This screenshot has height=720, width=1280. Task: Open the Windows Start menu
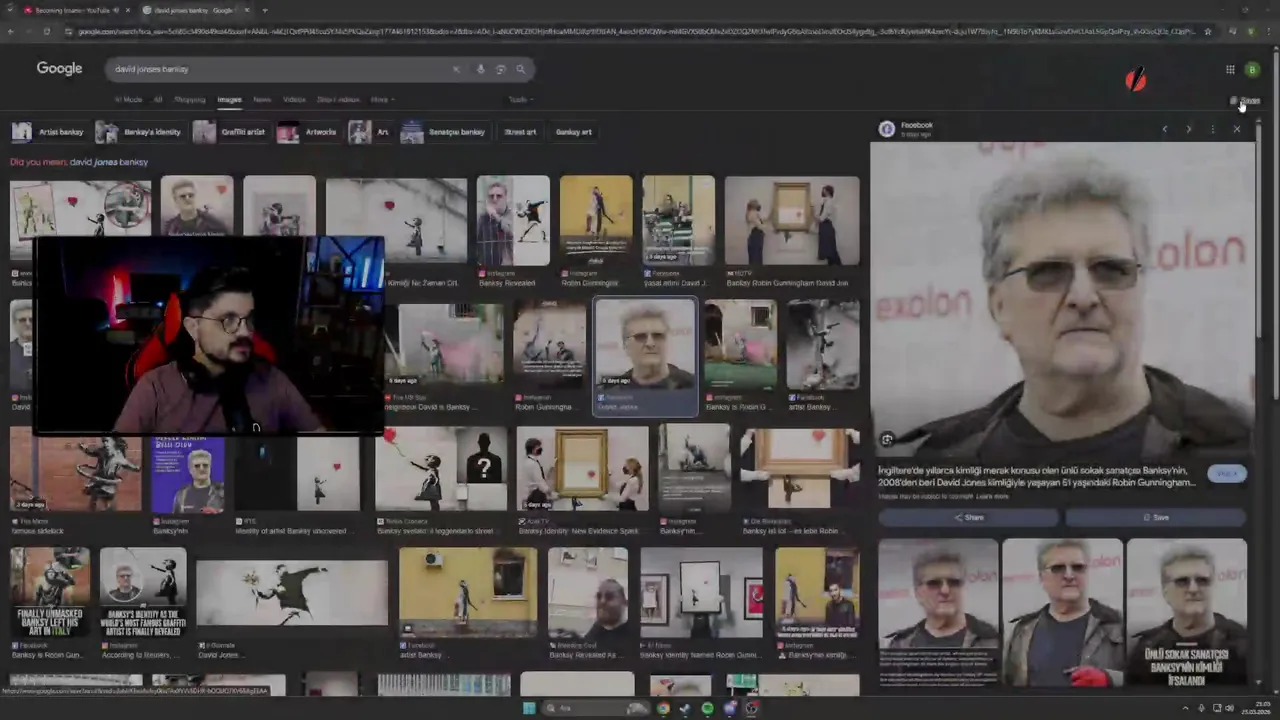tap(529, 708)
